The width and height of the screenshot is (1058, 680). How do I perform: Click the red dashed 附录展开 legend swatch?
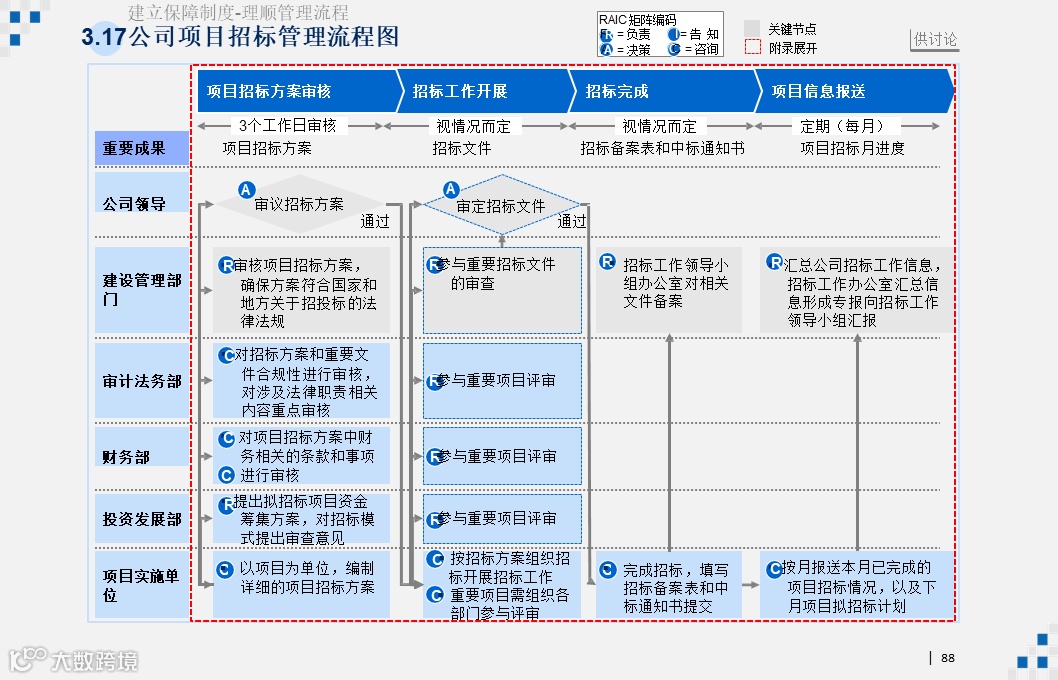pyautogui.click(x=752, y=47)
